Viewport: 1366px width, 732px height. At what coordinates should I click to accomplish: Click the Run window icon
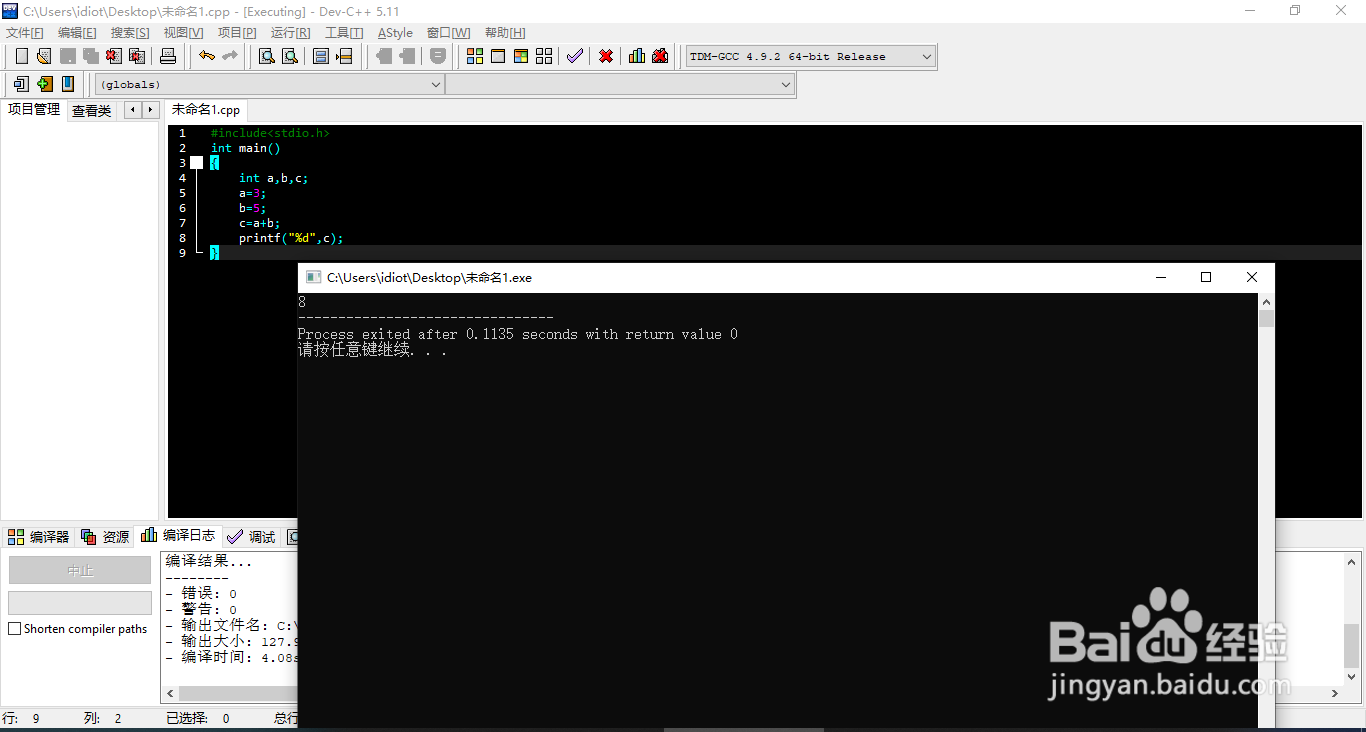[x=498, y=56]
